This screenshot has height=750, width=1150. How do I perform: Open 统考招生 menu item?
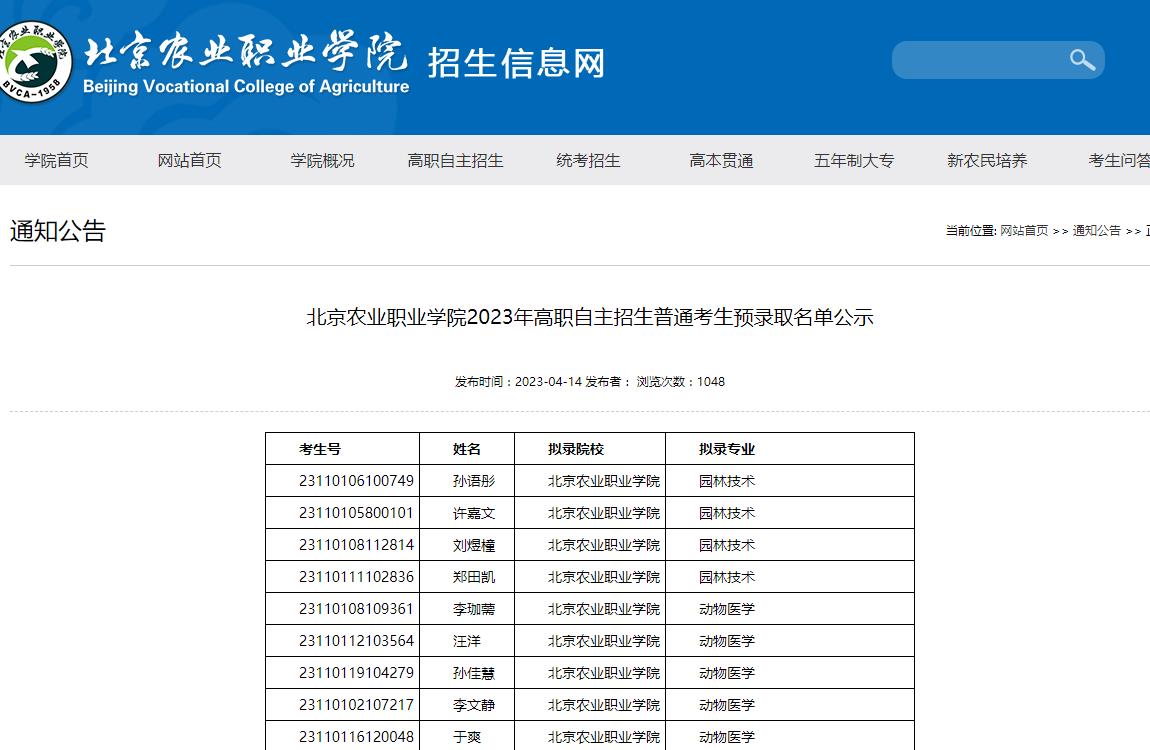(588, 160)
